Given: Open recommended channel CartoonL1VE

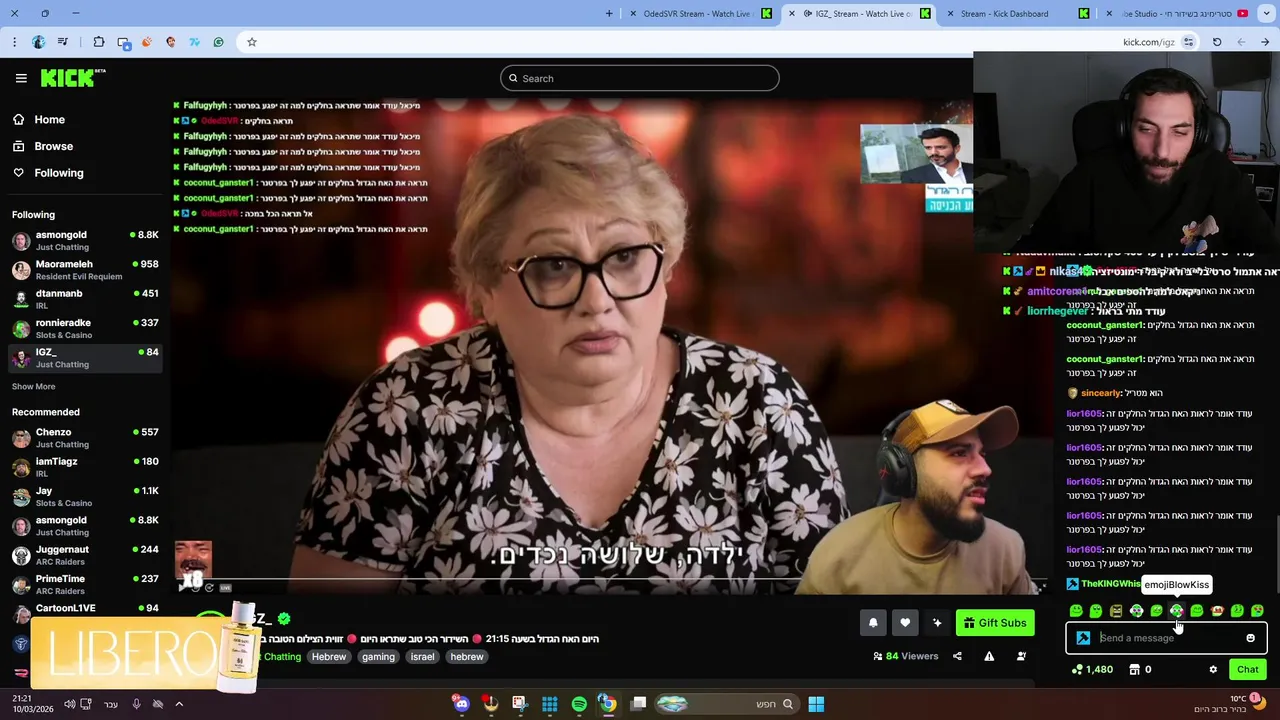Looking at the screenshot, I should coord(84,609).
